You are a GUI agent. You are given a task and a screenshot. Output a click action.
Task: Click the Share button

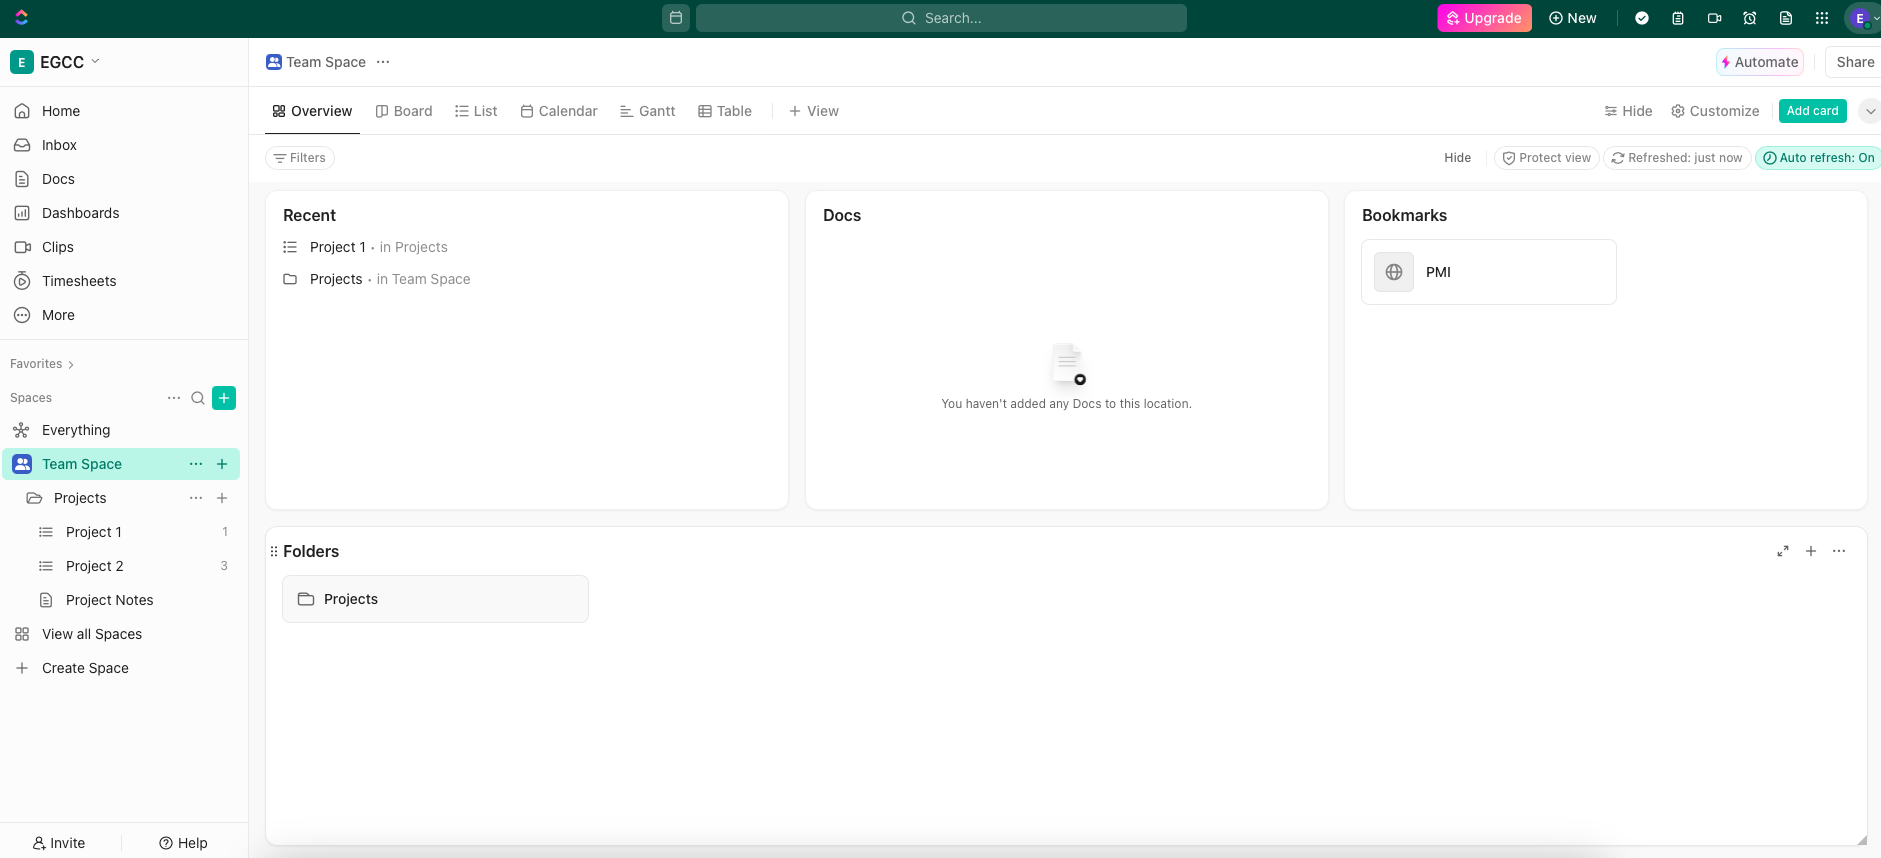(1854, 62)
